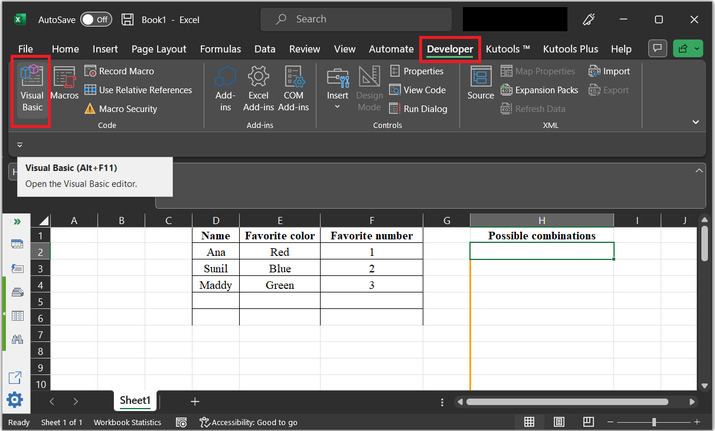Collapse the ribbon with chevron arrow
The height and width of the screenshot is (431, 715).
tap(696, 122)
